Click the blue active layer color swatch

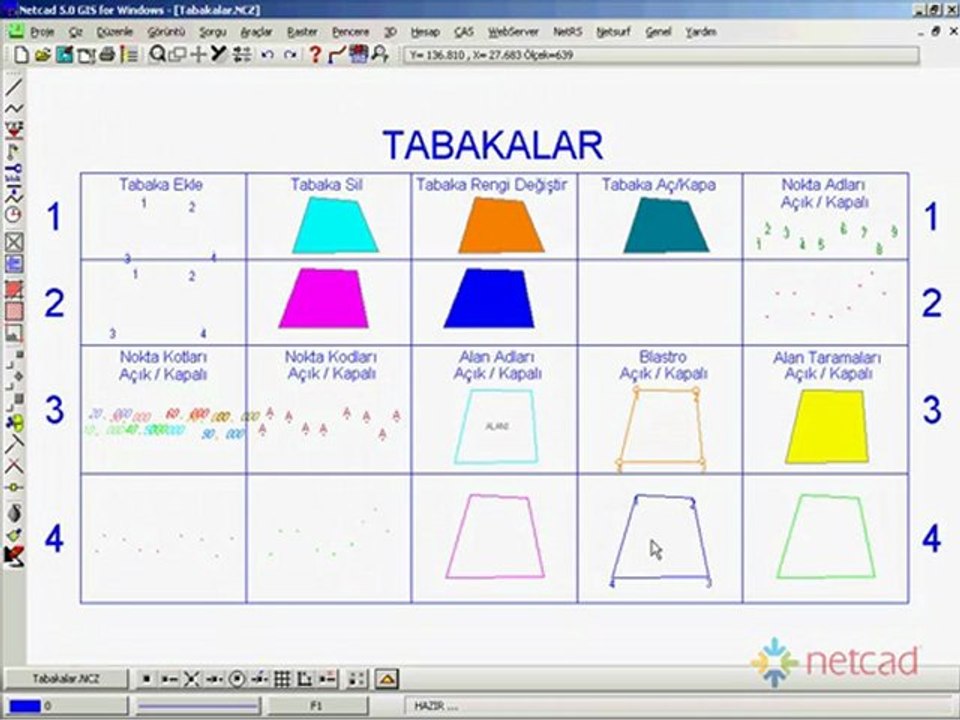pos(24,706)
